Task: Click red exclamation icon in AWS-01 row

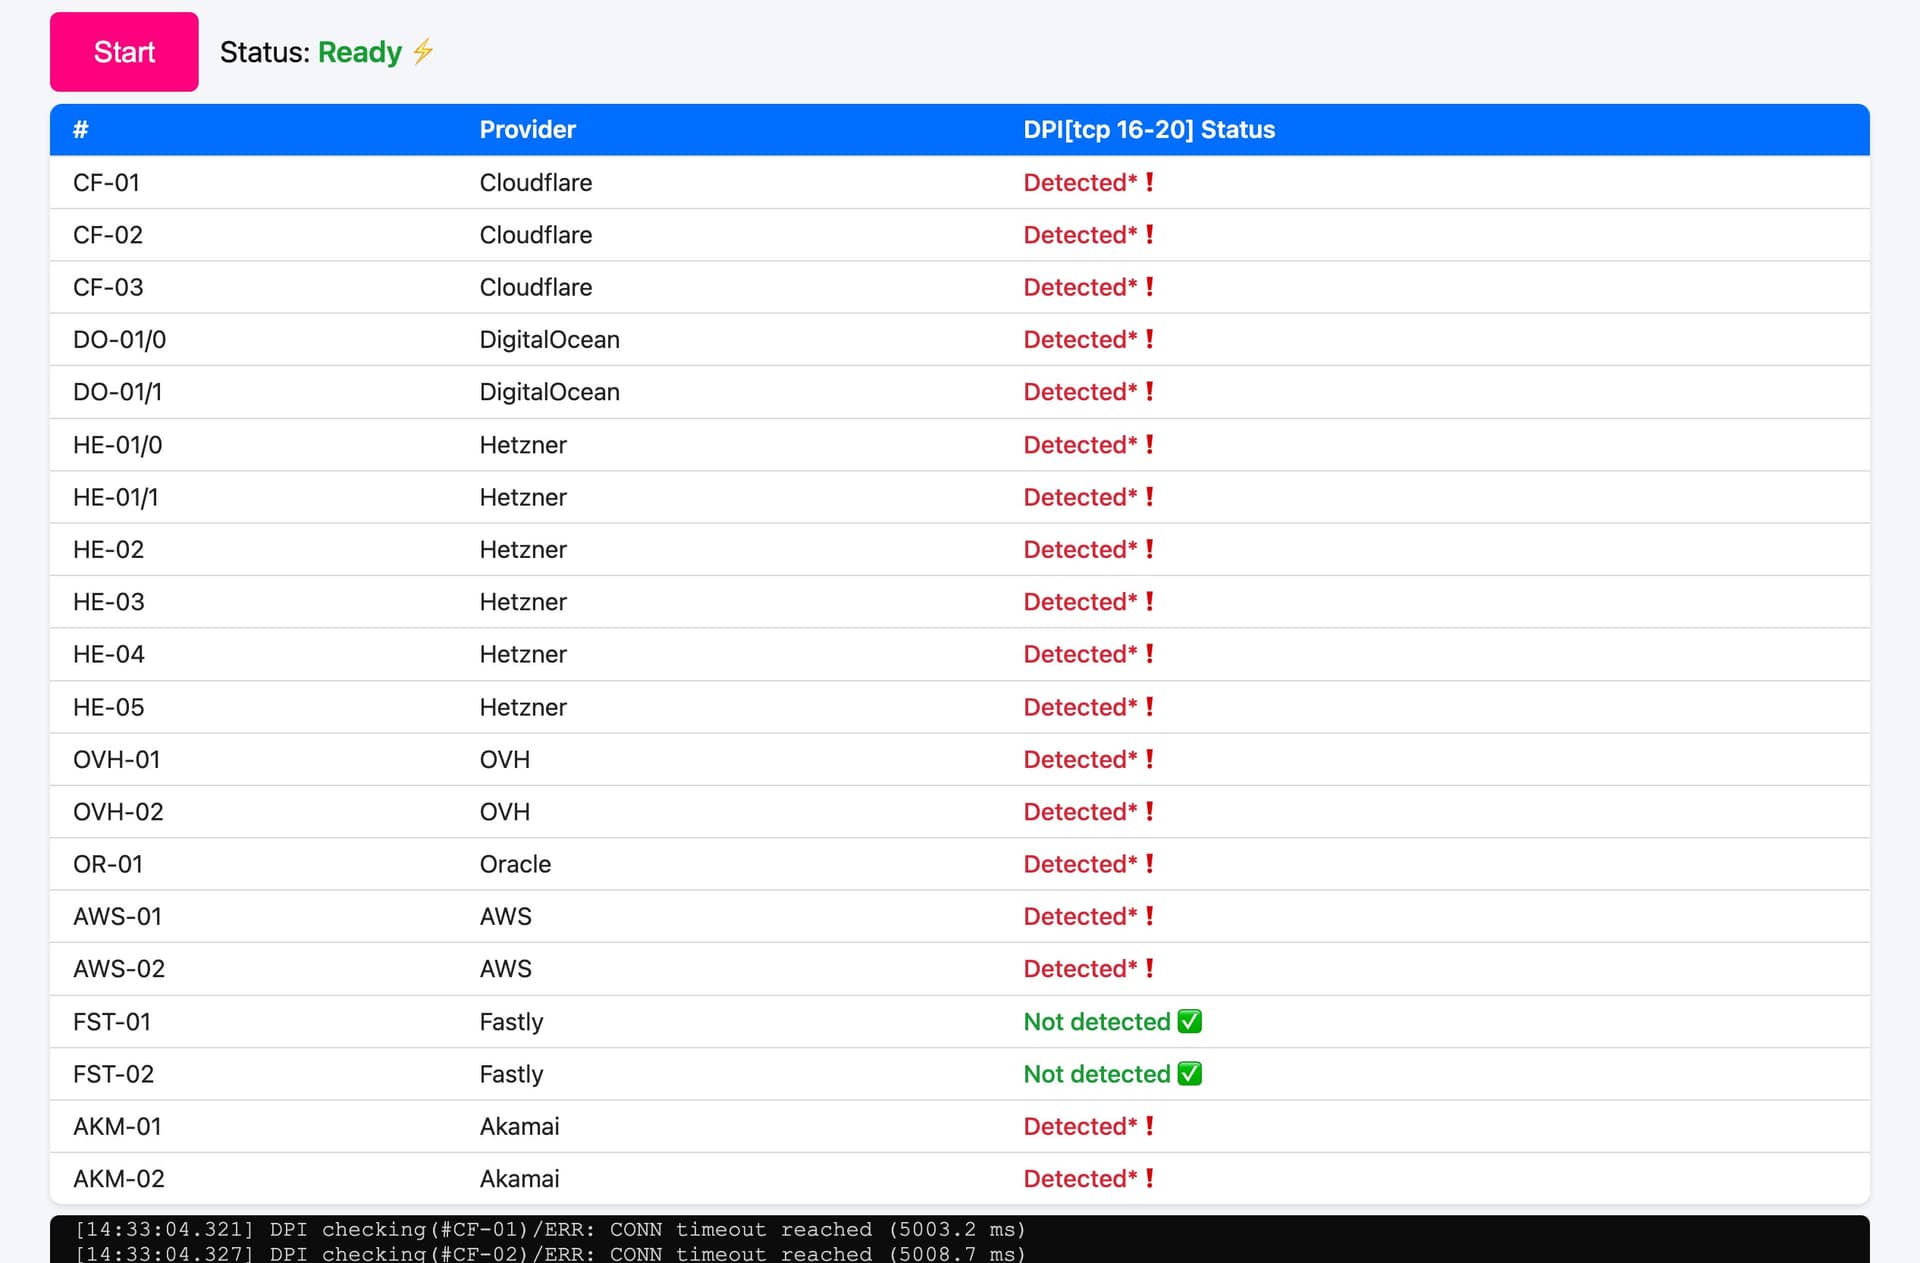Action: tap(1150, 916)
